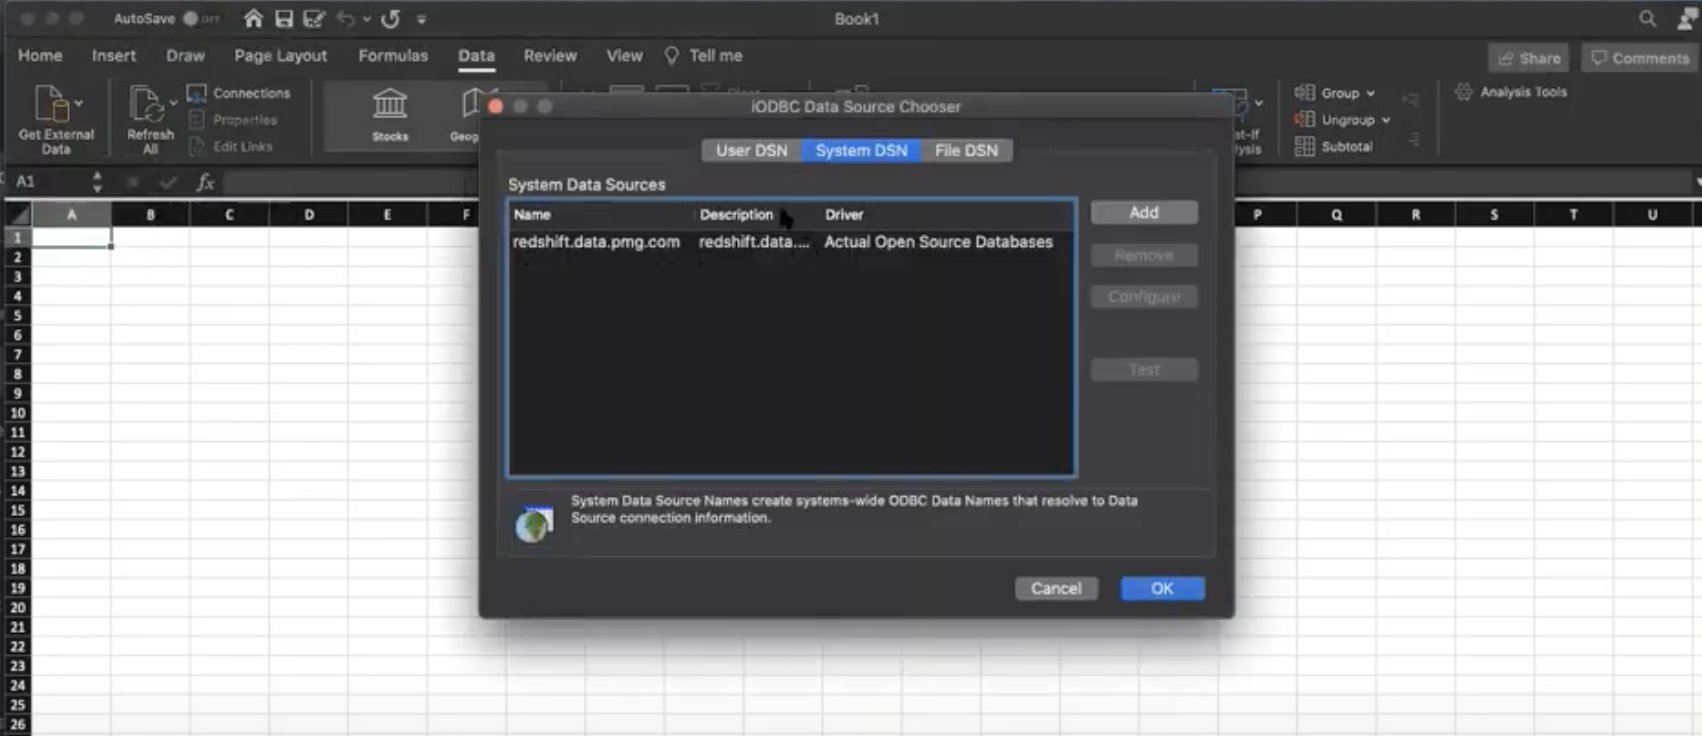
Task: Select row 10 header
Action: click(17, 413)
